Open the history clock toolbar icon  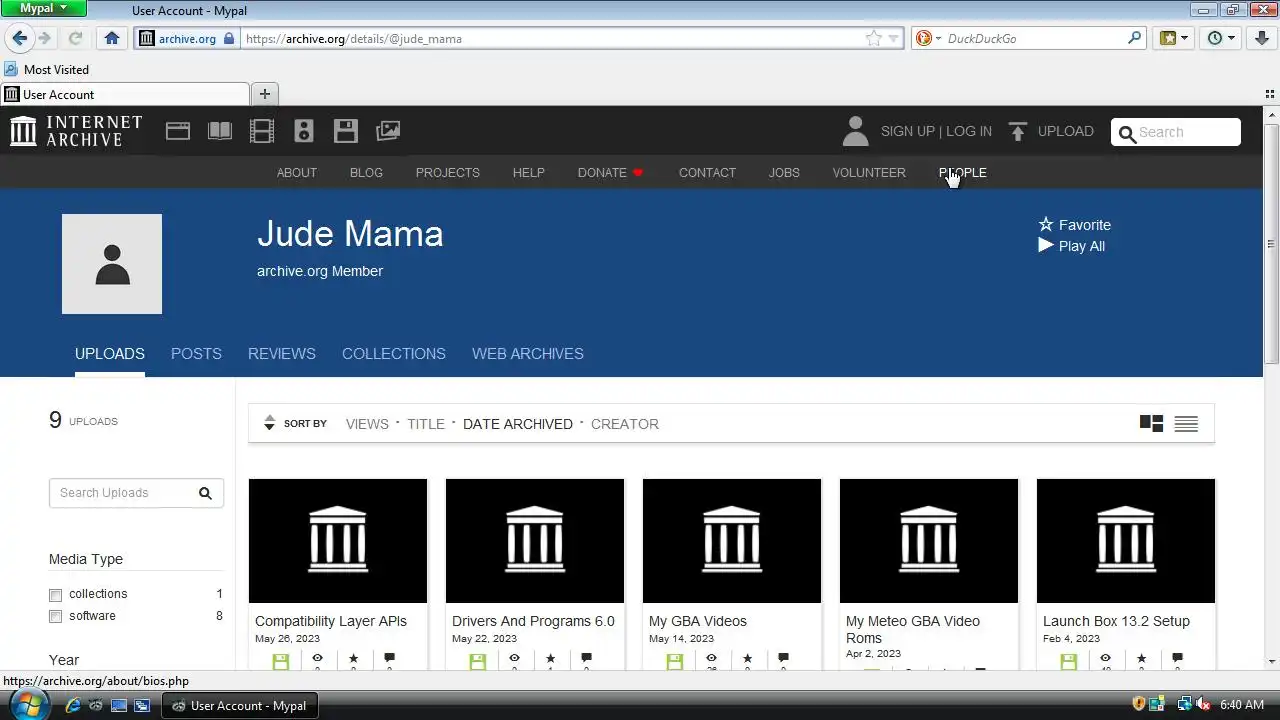(1215, 38)
